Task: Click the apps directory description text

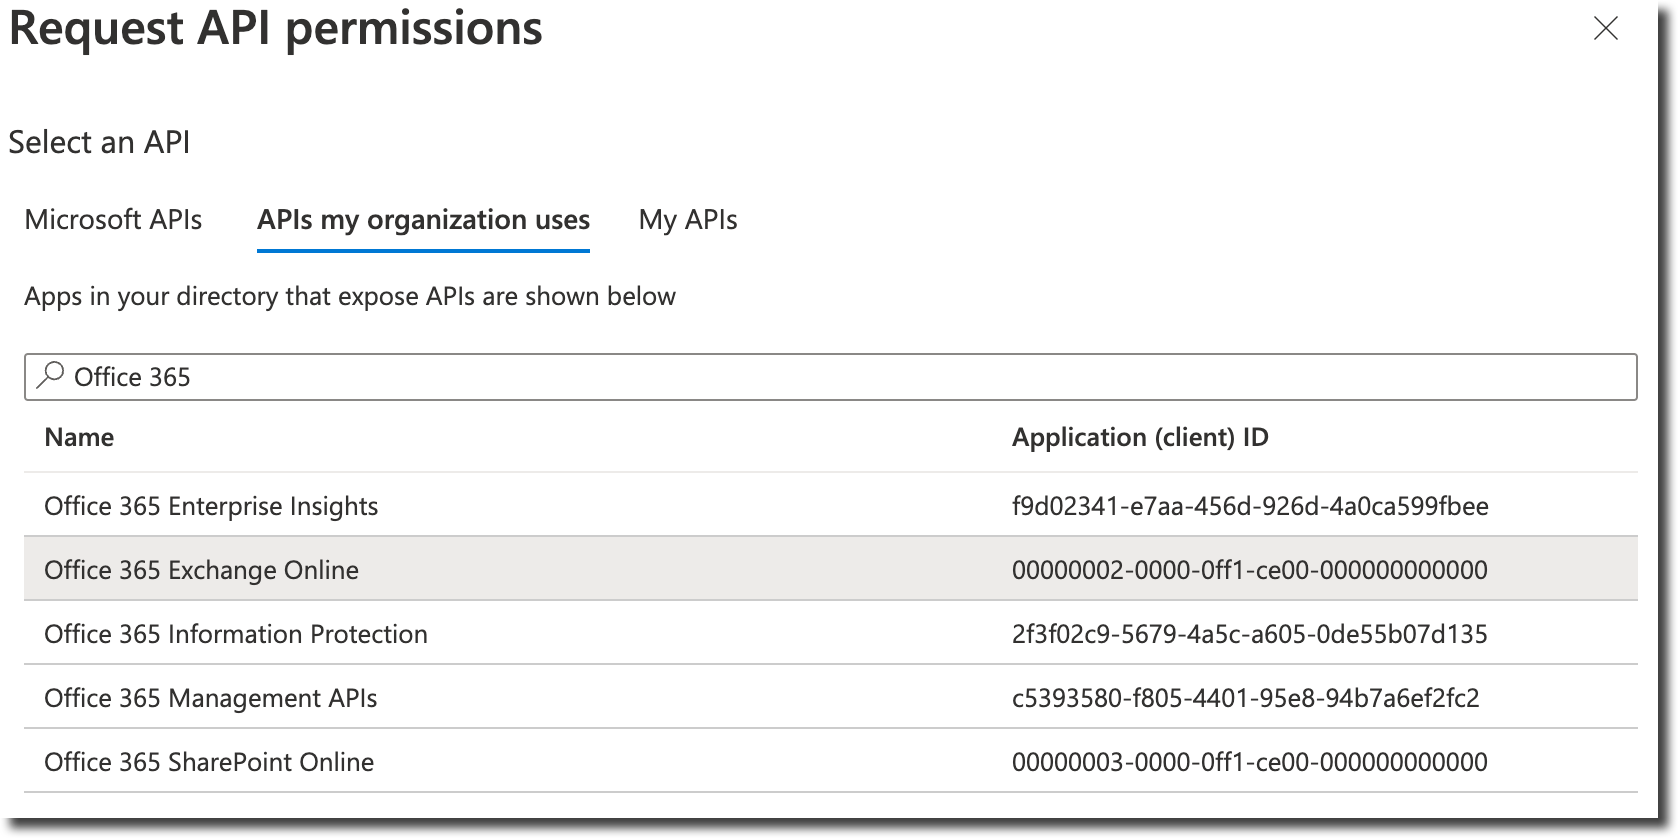Action: 350,296
